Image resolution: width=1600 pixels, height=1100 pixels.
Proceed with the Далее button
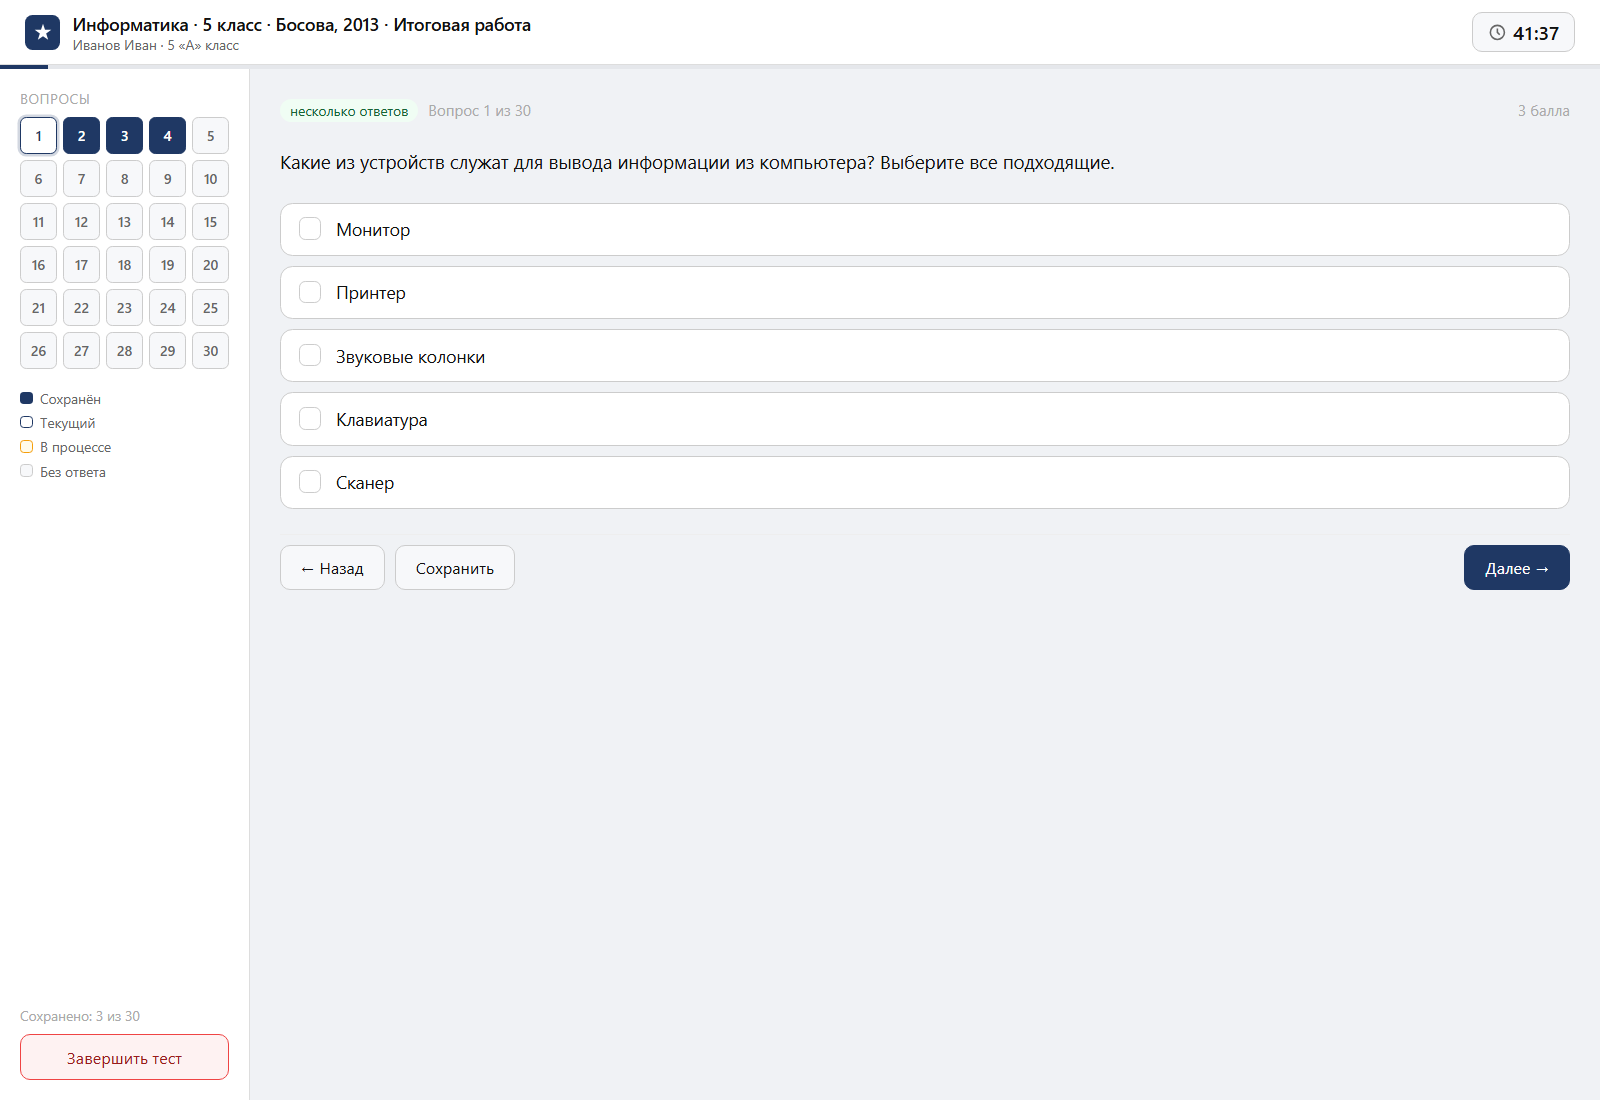pyautogui.click(x=1517, y=568)
